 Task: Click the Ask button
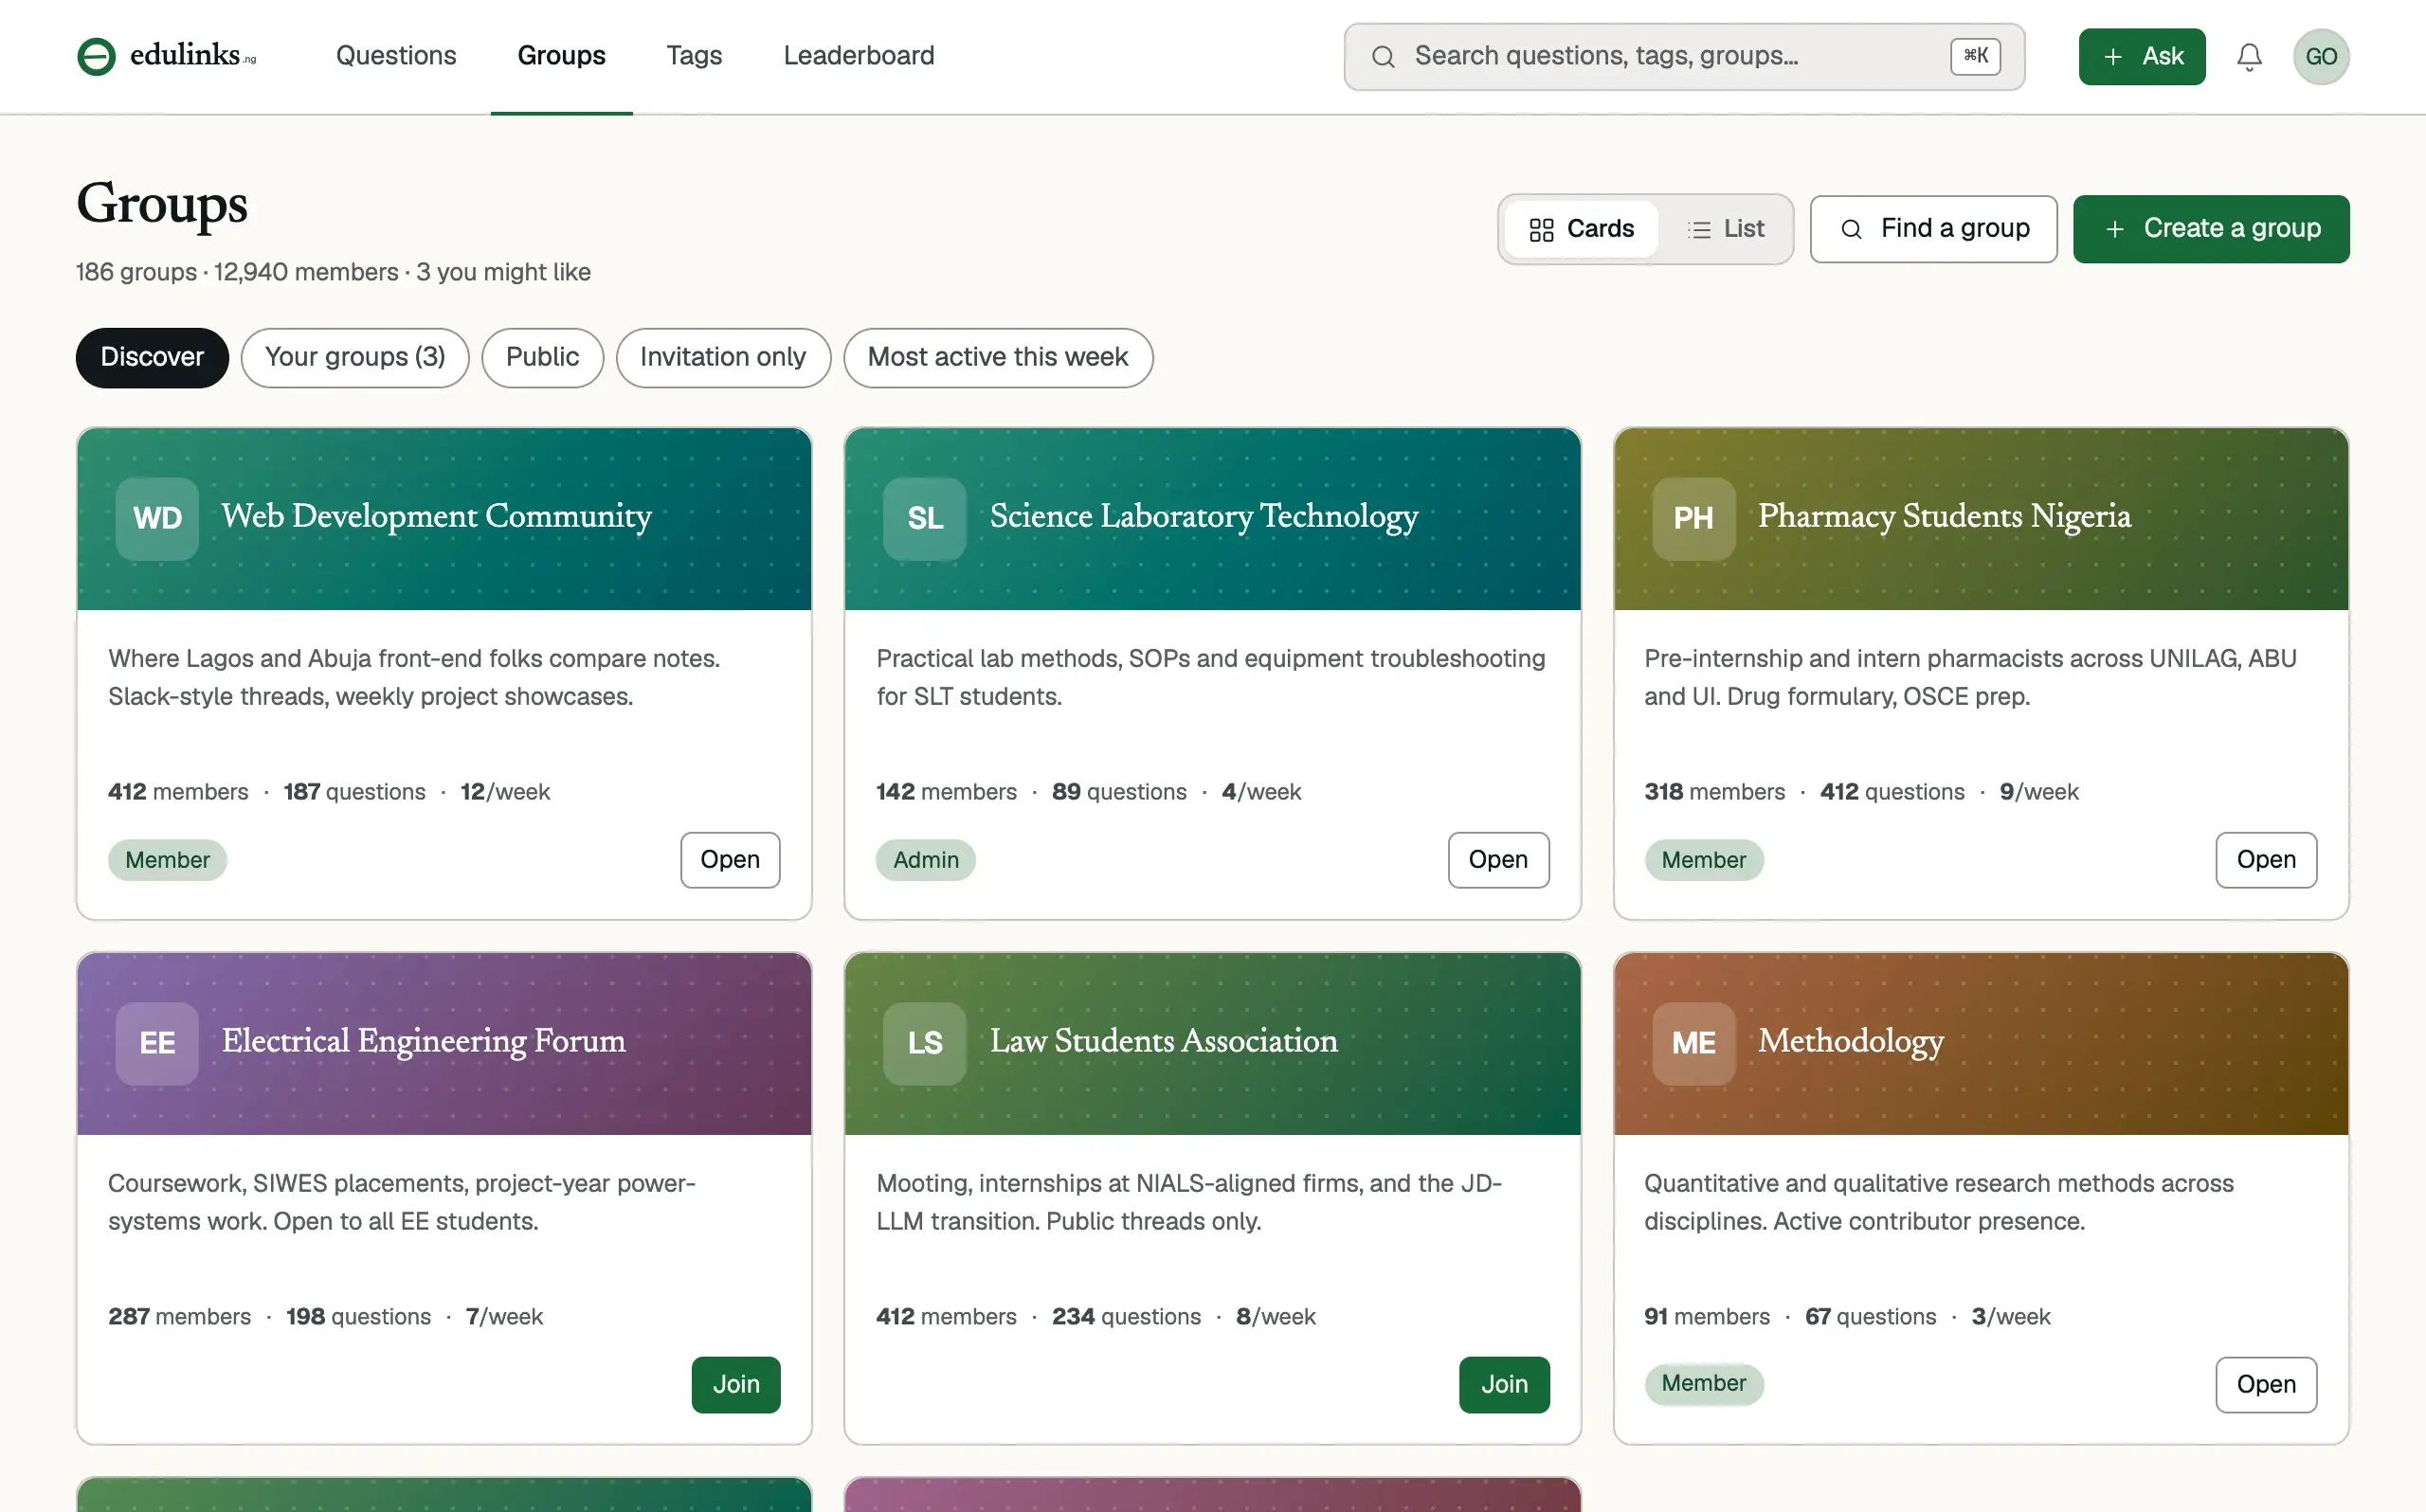coord(2141,57)
